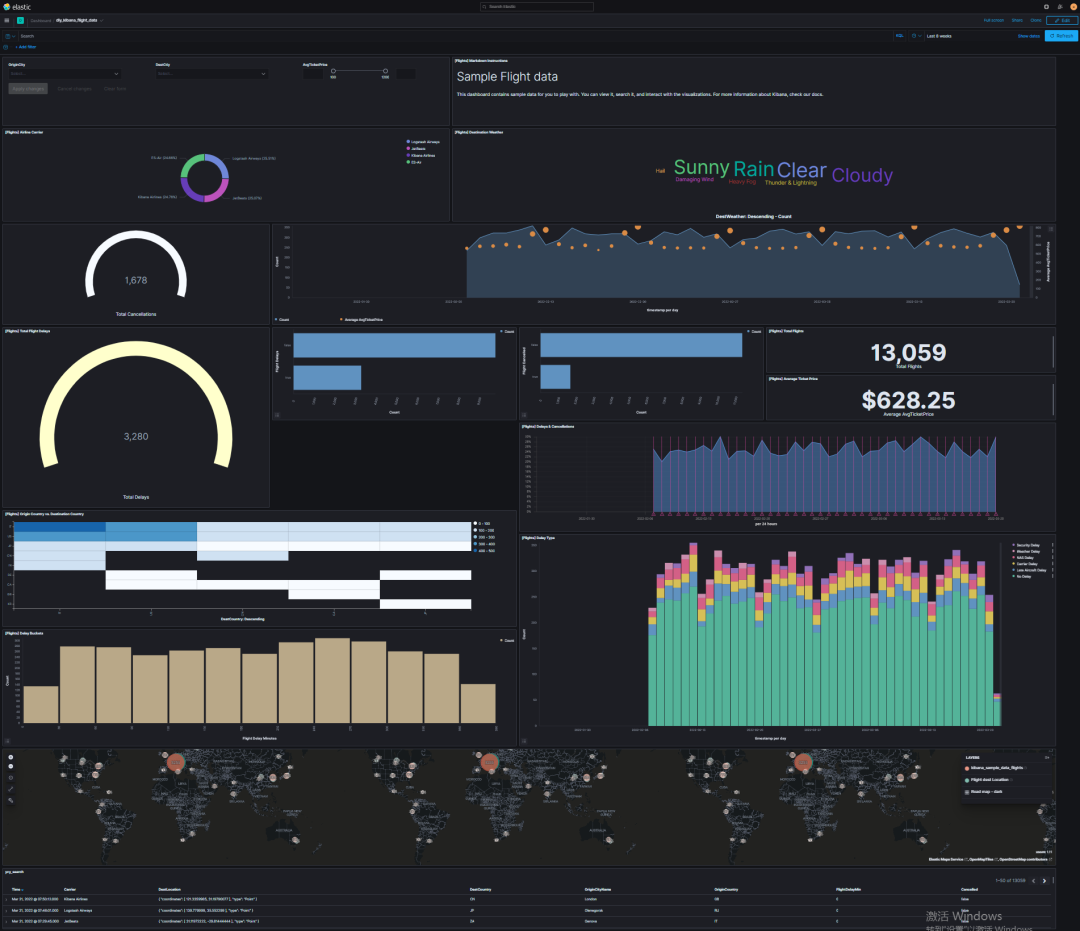Click the AvgTicketPrice maximum slider handle
Viewport: 1080px width, 931px height.
[385, 71]
